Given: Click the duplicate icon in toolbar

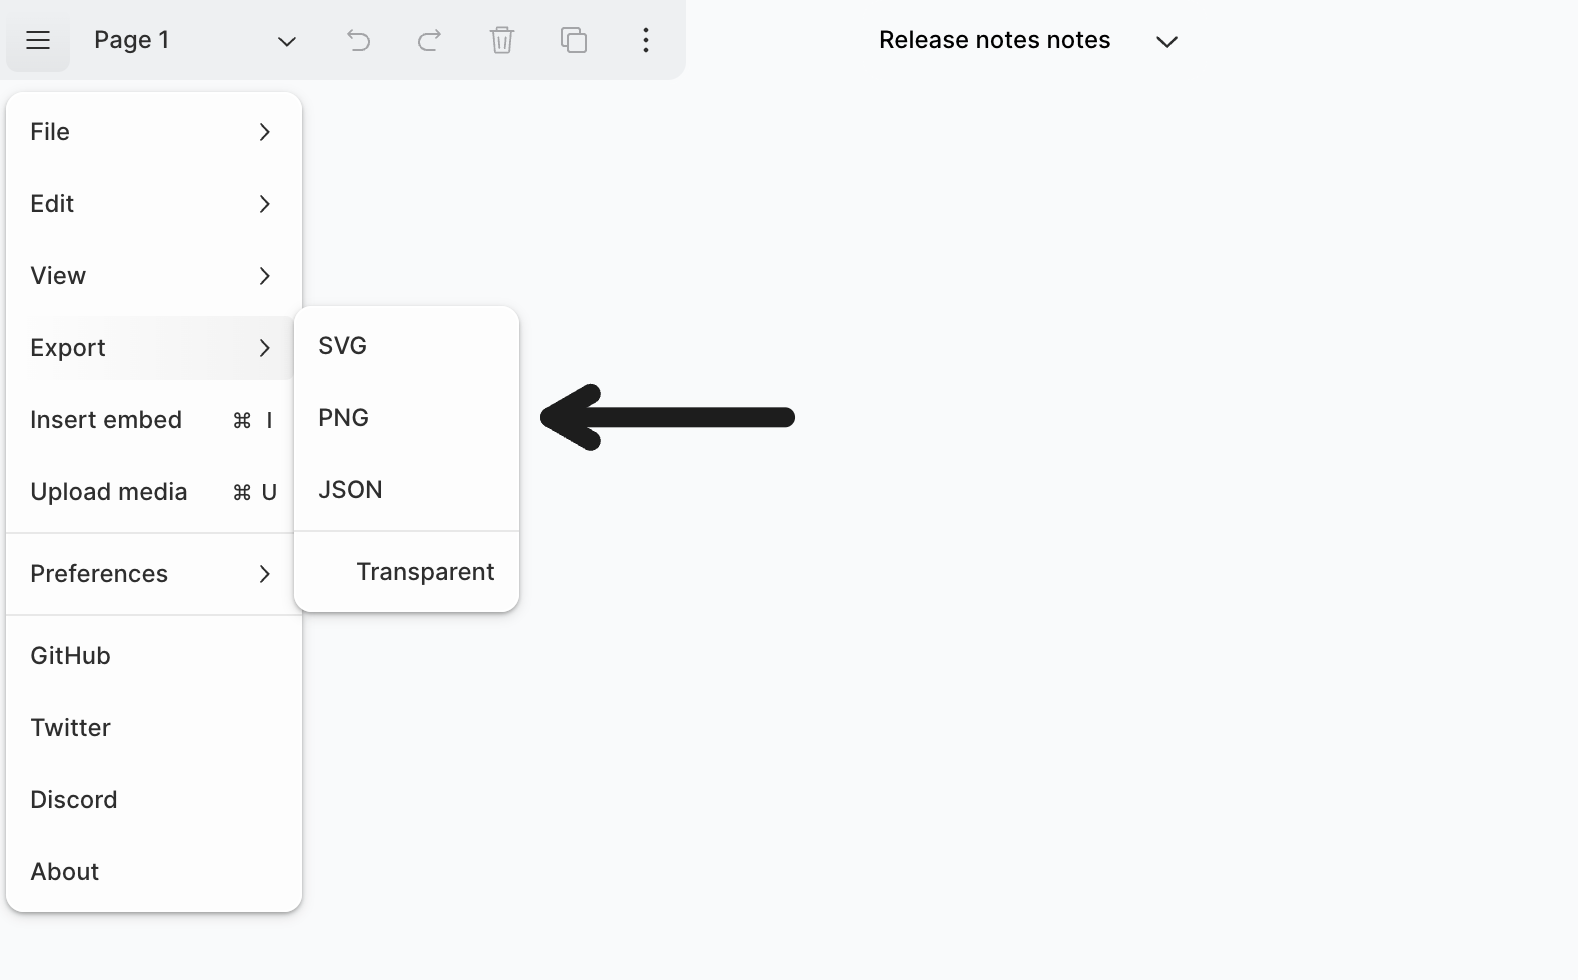Looking at the screenshot, I should (574, 40).
